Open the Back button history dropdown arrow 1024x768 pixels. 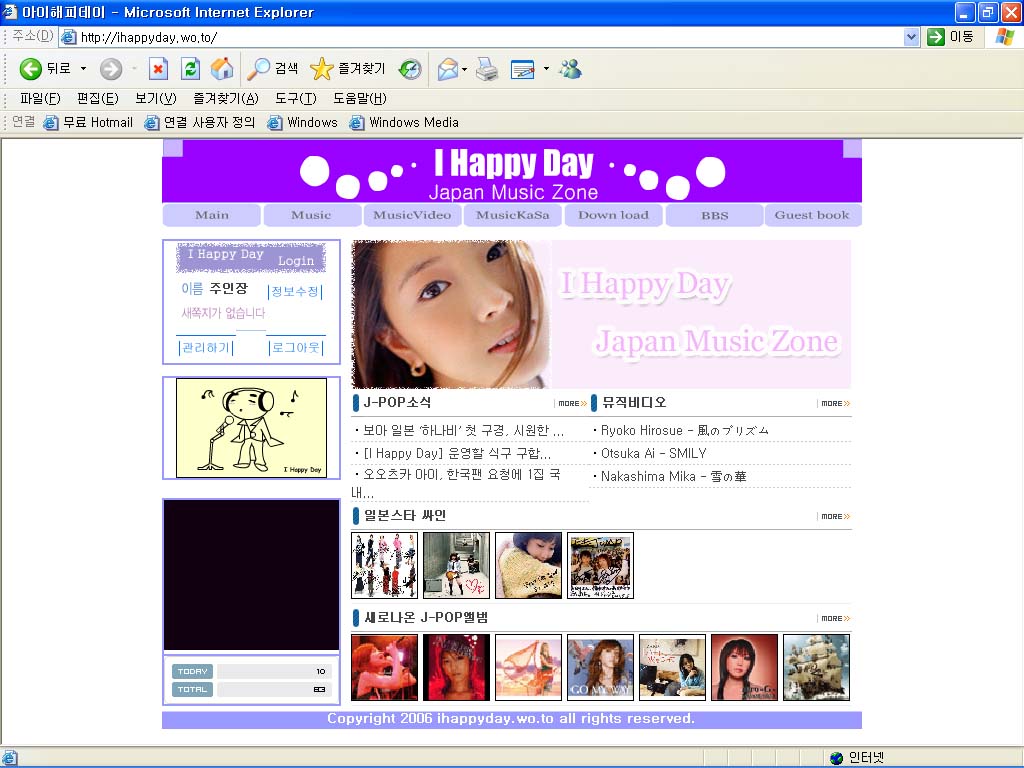pos(83,69)
